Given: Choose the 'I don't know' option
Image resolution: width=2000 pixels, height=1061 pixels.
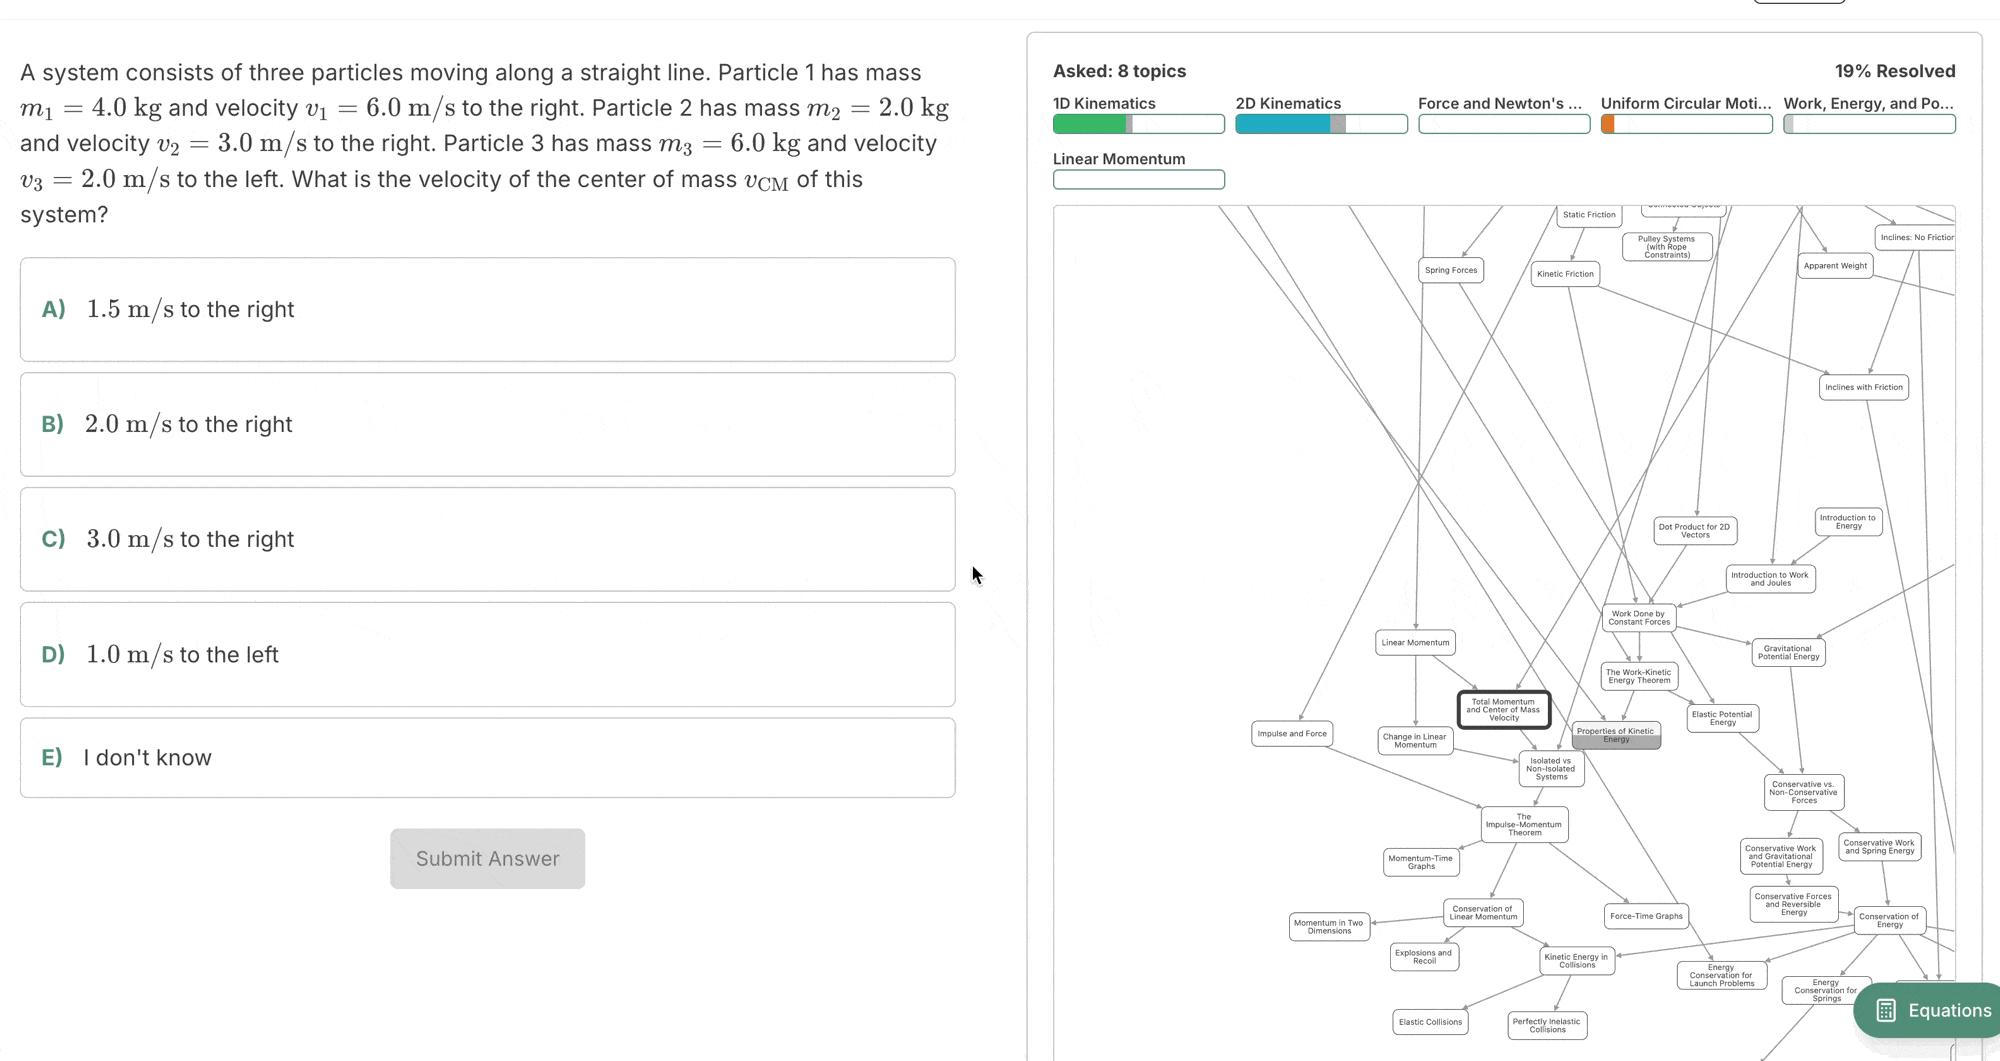Looking at the screenshot, I should tap(487, 757).
